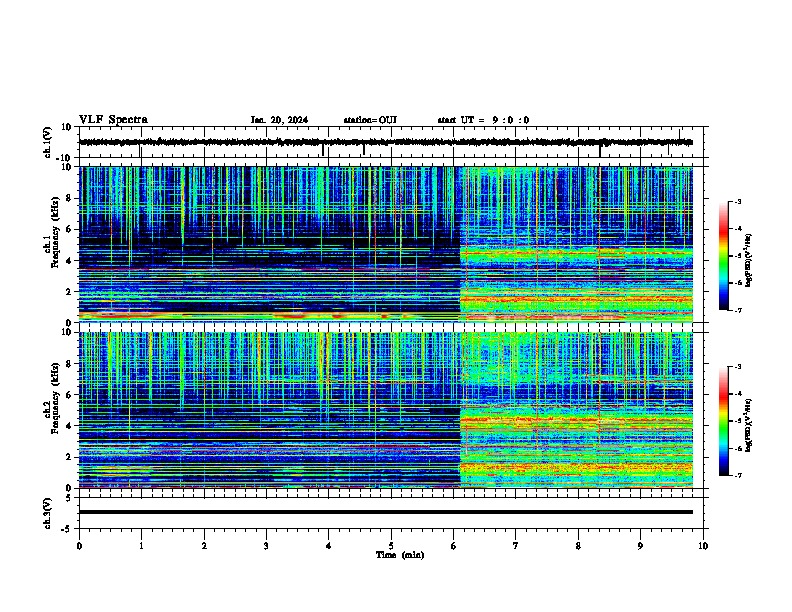Click the ch.1 "Frequency (kHz)" axis label
The height and width of the screenshot is (612, 792).
[55, 233]
